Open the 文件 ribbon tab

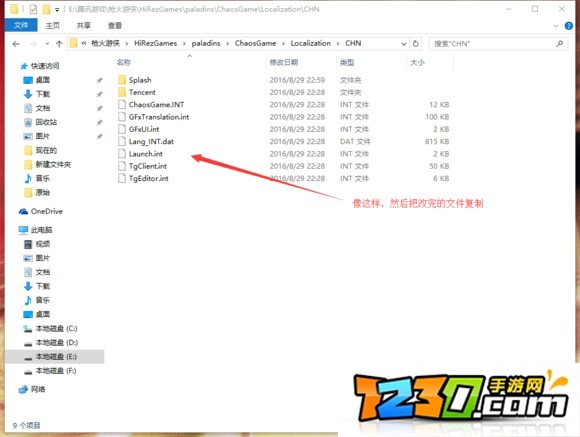21,25
